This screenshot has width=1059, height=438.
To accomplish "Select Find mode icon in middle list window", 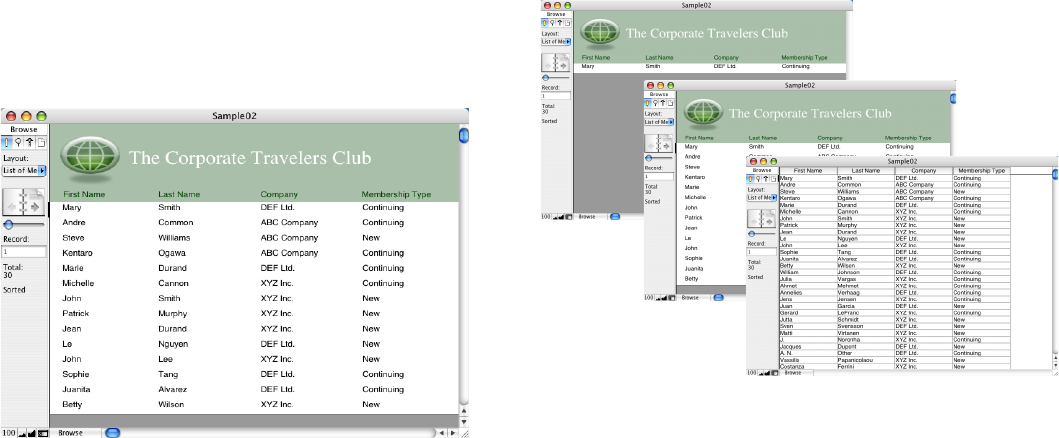I will tap(656, 103).
